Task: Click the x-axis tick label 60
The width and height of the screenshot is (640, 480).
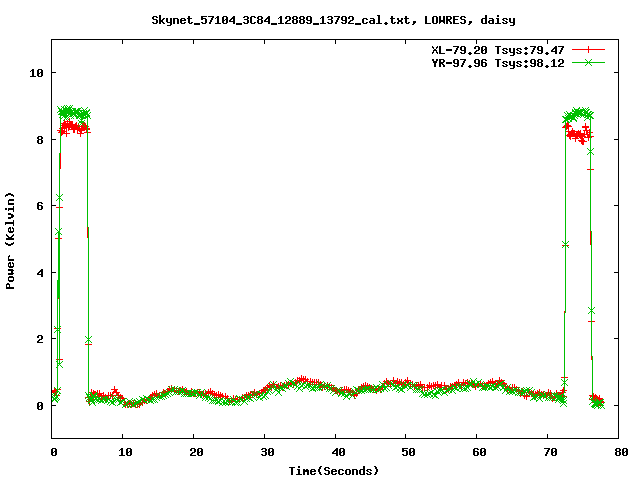Action: (x=477, y=452)
